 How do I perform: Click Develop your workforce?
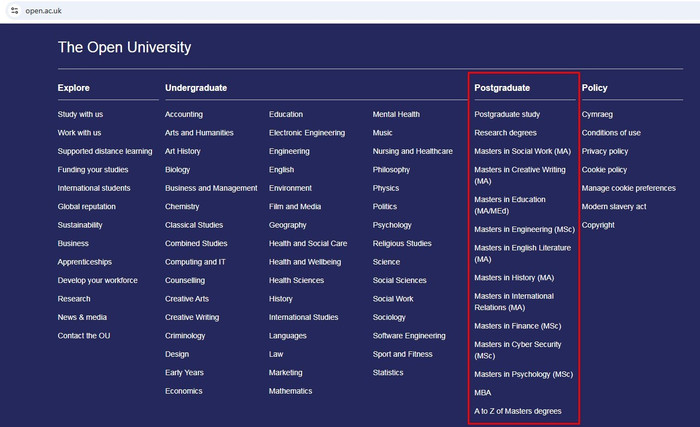(x=98, y=280)
